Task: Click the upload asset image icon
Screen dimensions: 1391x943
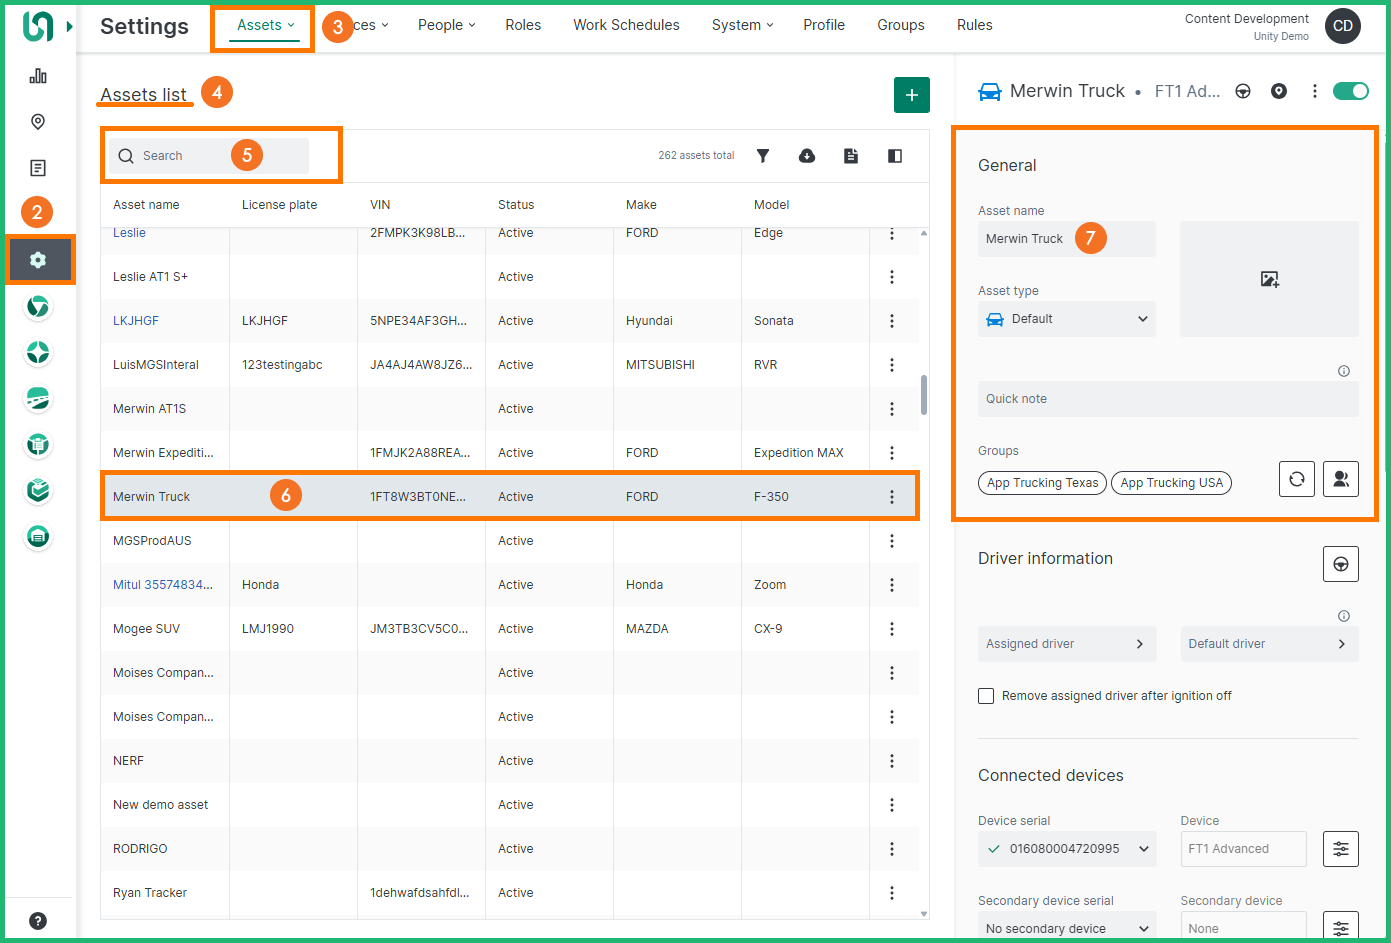Action: click(x=1269, y=279)
